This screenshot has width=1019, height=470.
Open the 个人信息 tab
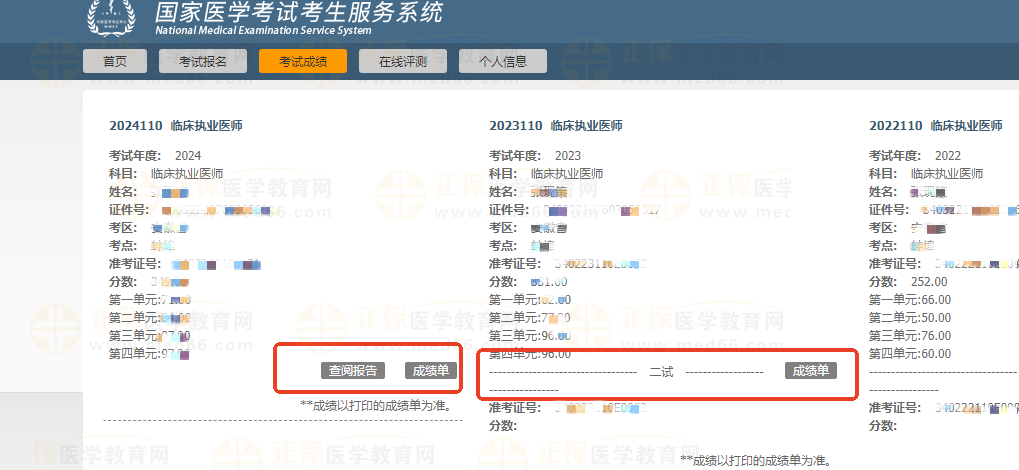503,61
